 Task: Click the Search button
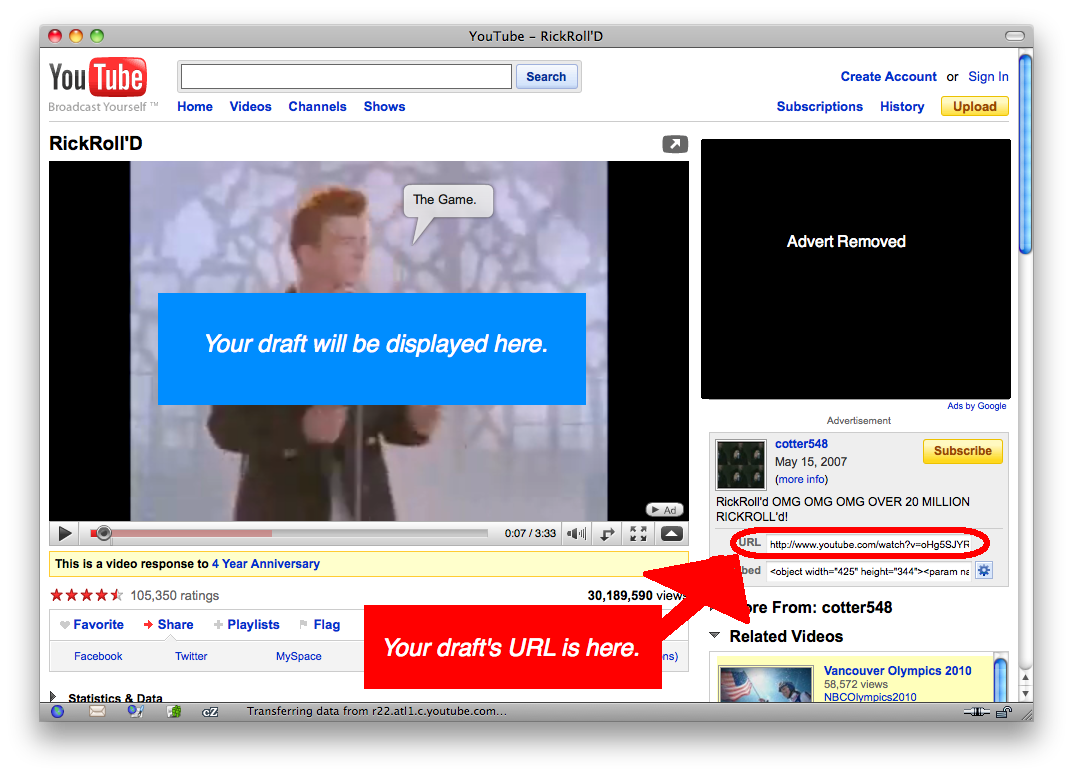click(546, 77)
